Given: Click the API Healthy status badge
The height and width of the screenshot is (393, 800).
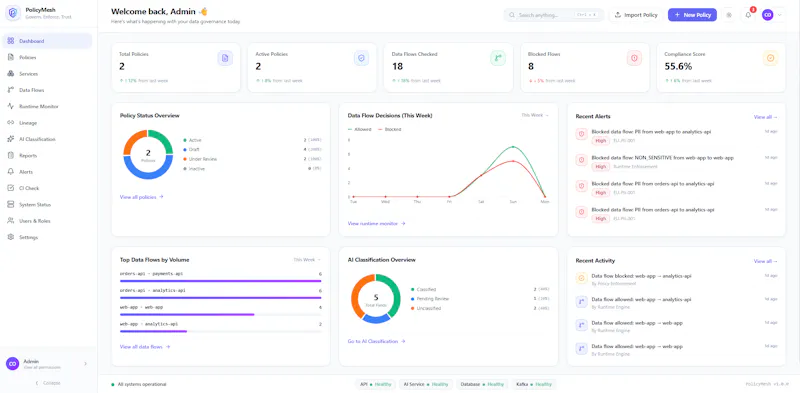Looking at the screenshot, I should (375, 384).
